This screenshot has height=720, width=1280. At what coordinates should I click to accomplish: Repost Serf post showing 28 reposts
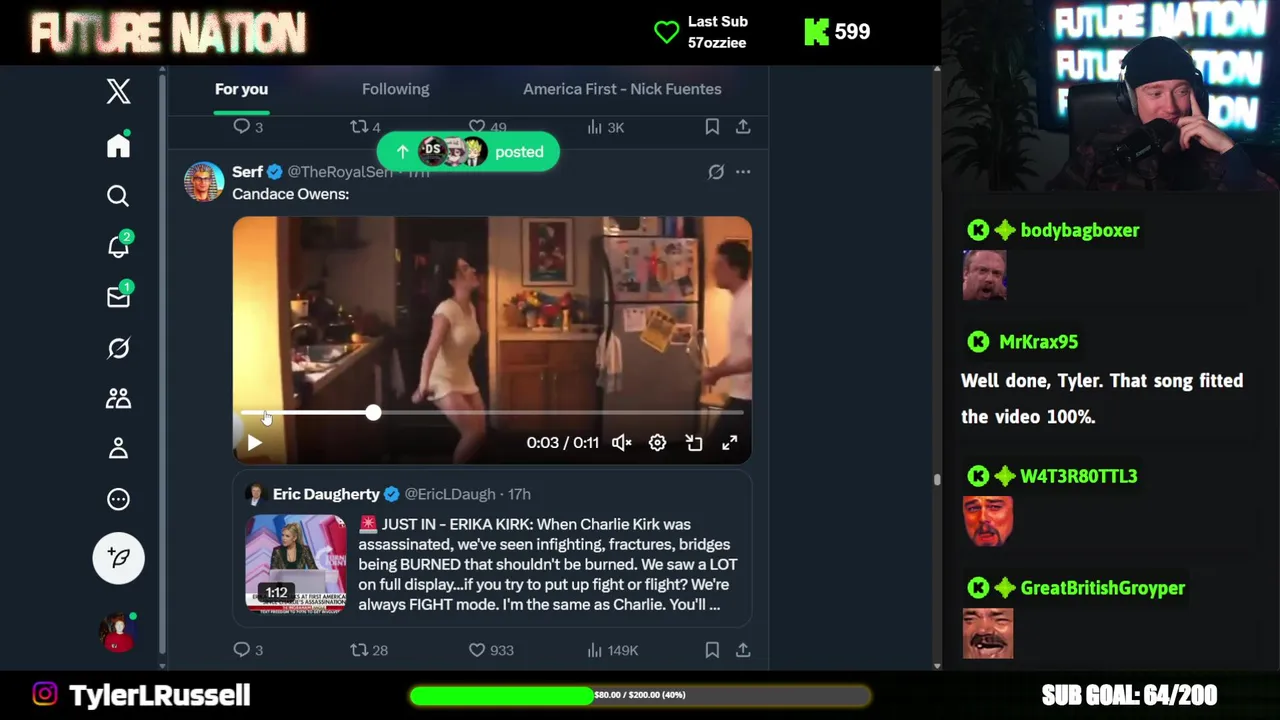(368, 650)
